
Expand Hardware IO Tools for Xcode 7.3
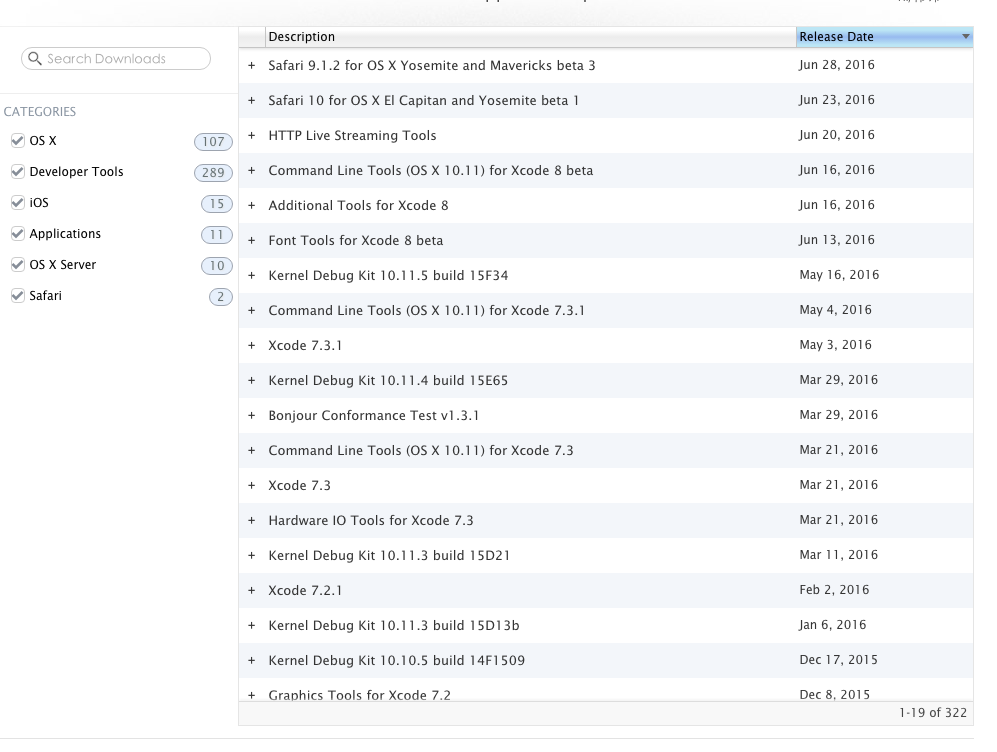pyautogui.click(x=252, y=520)
